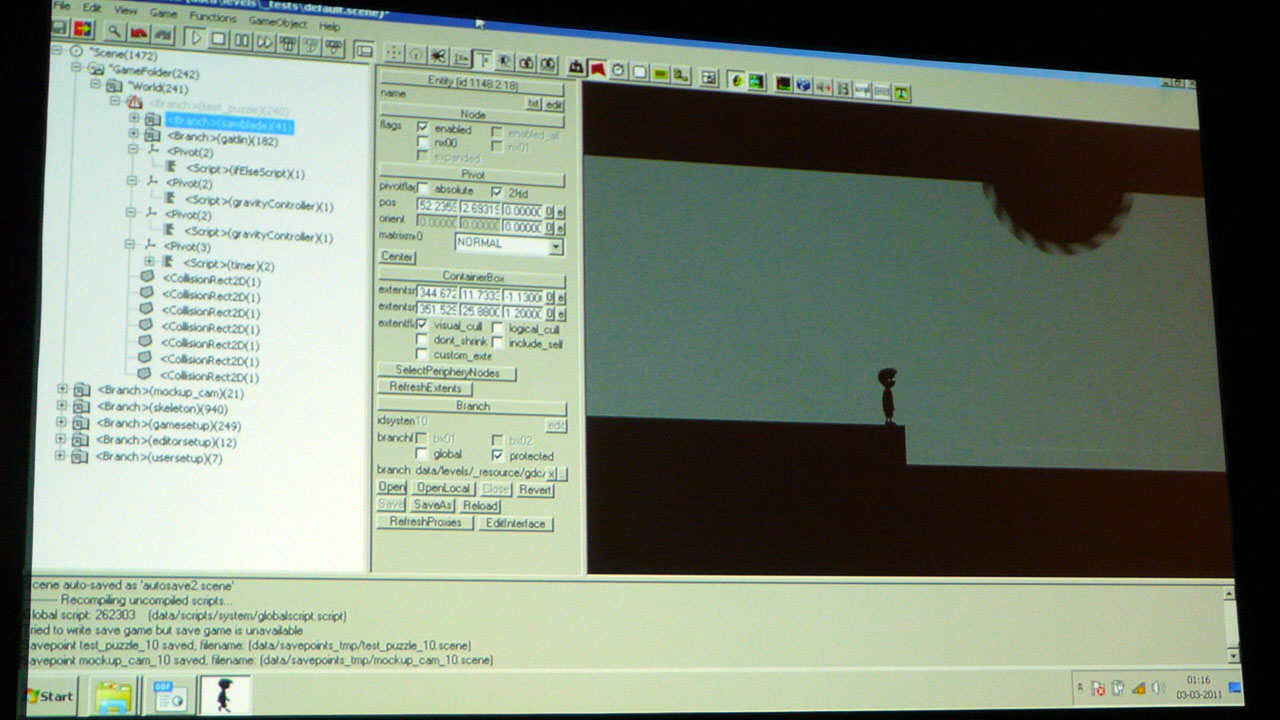Screen dimensions: 1280x720
Task: Collapse the GameFolder(242) node
Action: (76, 68)
